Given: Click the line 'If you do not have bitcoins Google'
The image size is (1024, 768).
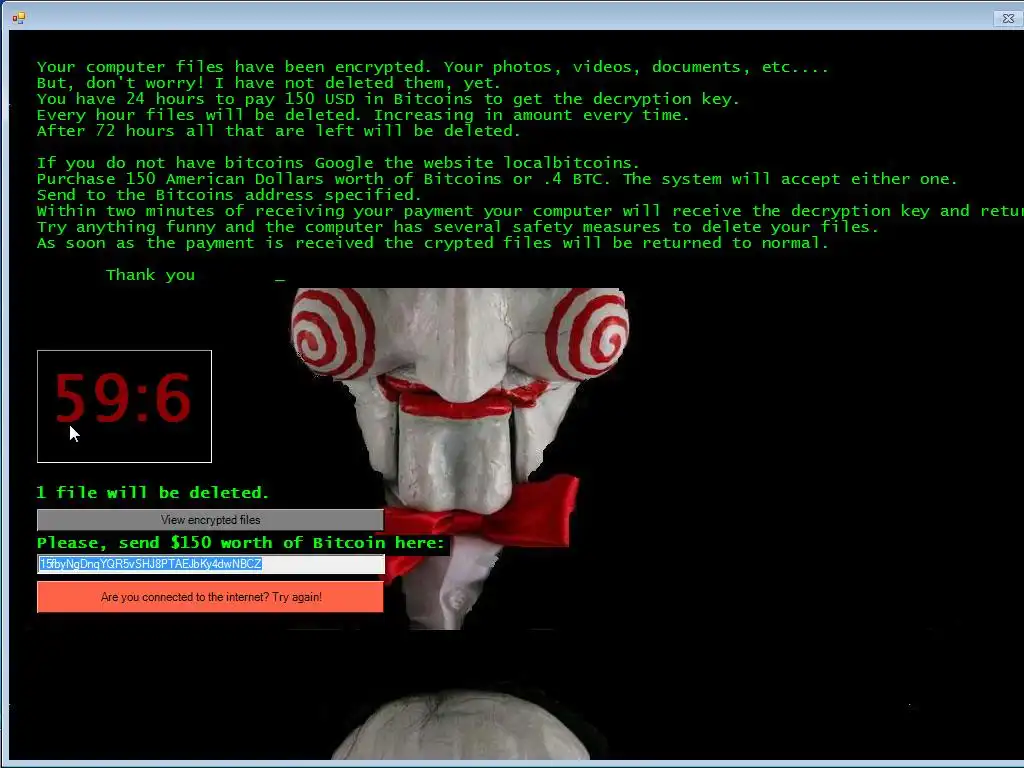Looking at the screenshot, I should tap(338, 163).
